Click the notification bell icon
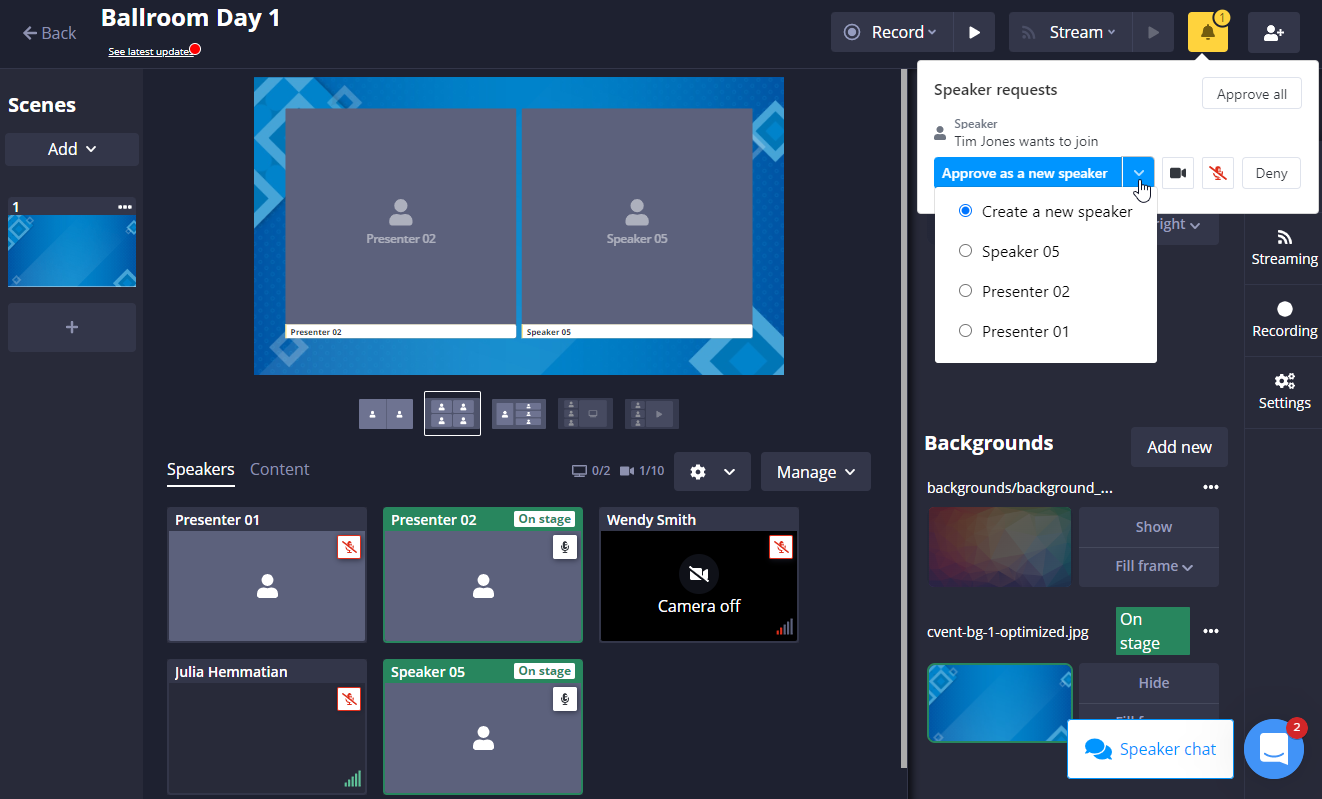Image resolution: width=1322 pixels, height=799 pixels. click(1207, 32)
